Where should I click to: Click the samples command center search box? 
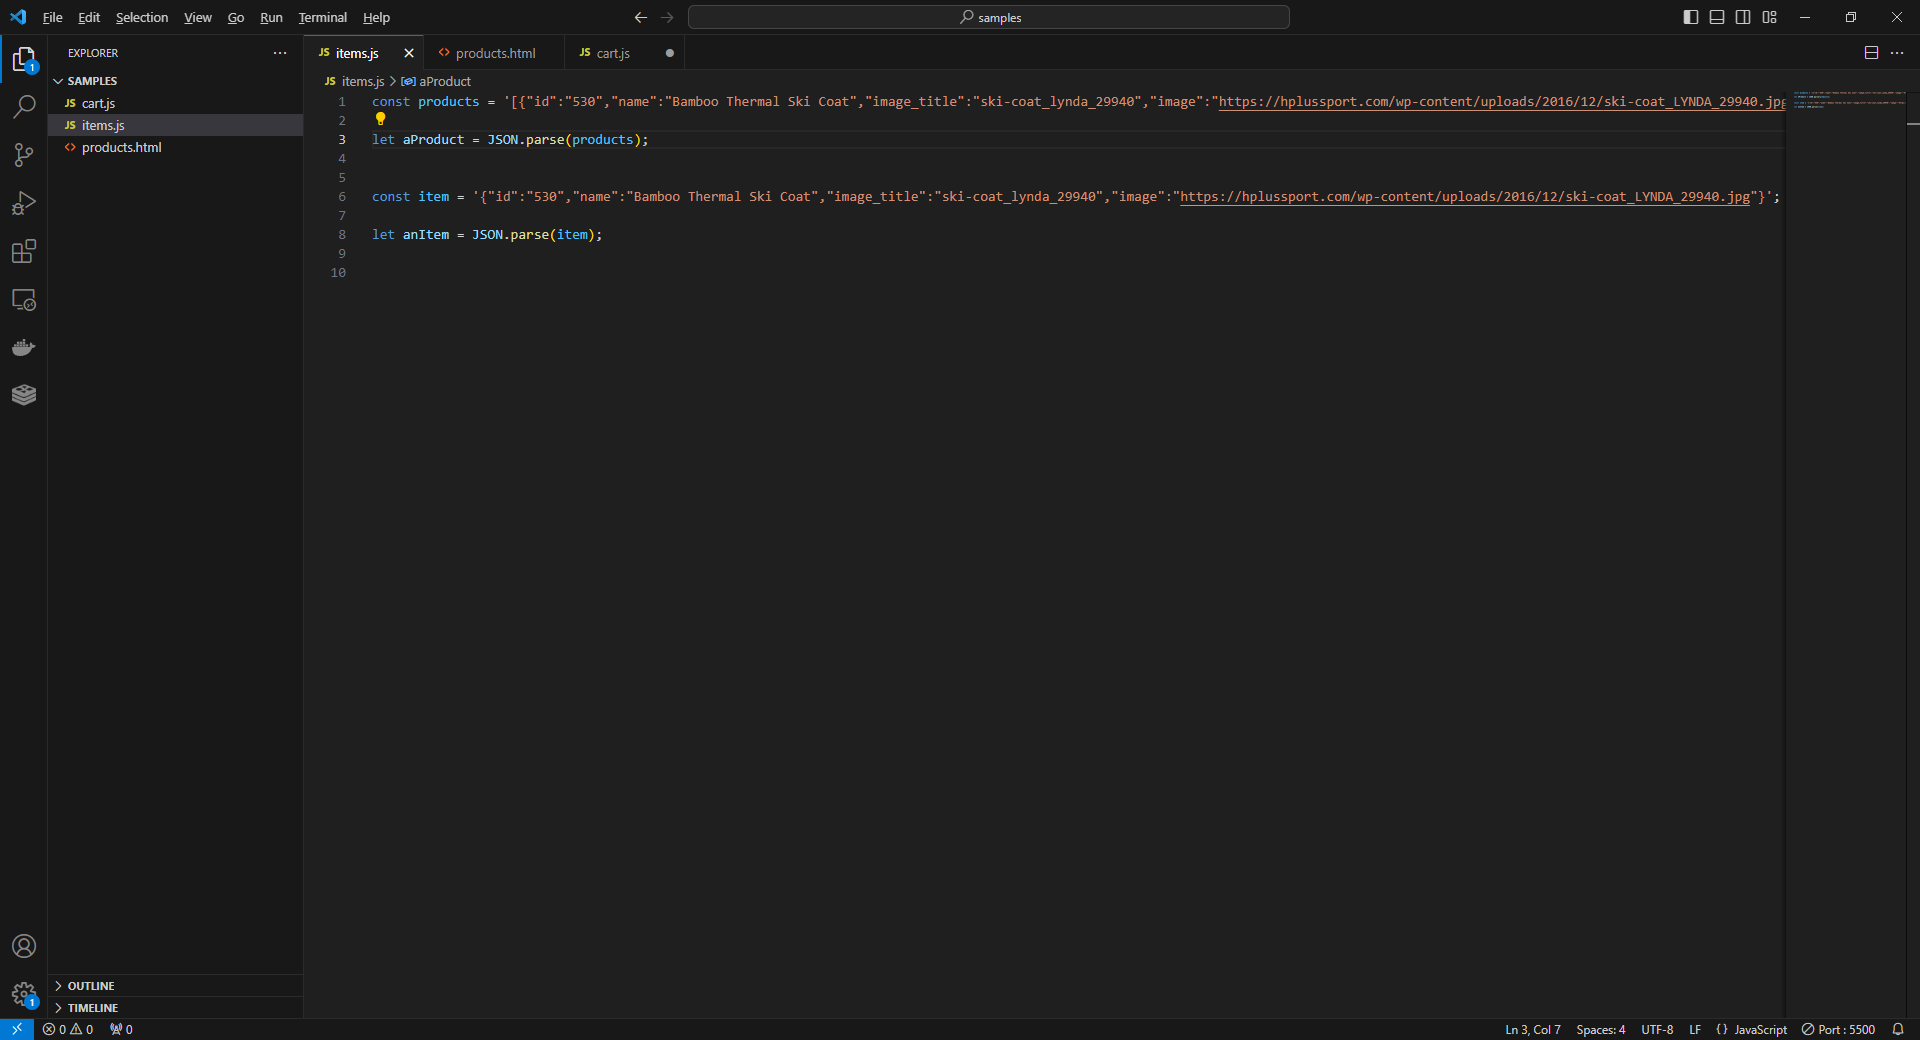click(x=988, y=17)
